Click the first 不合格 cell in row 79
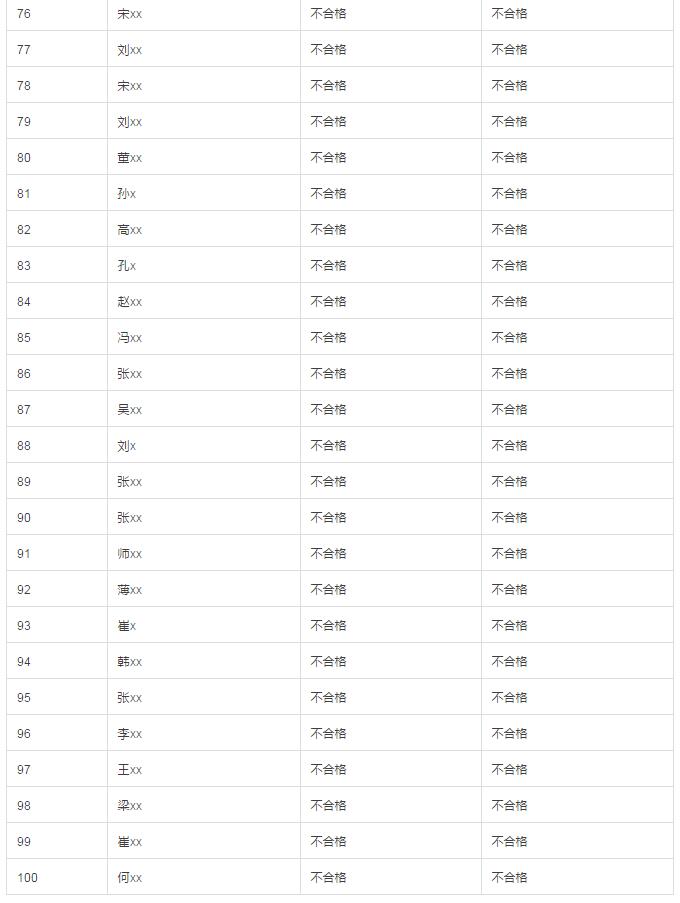680x903 pixels. click(328, 122)
